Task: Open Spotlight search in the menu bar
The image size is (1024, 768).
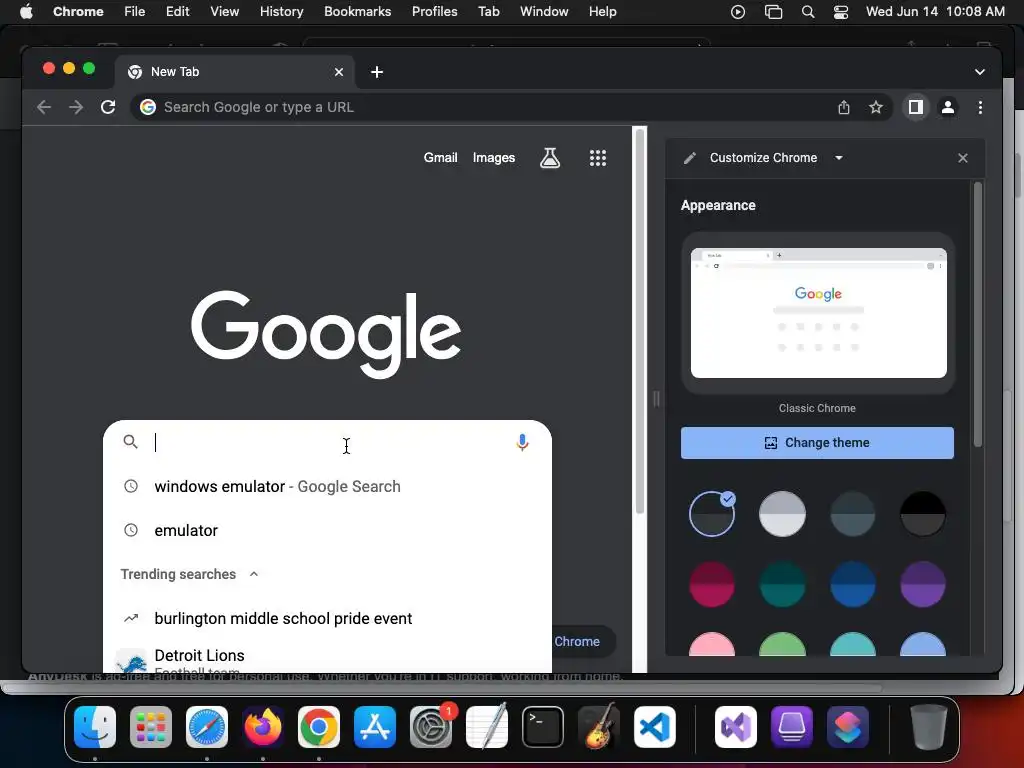Action: pos(808,12)
